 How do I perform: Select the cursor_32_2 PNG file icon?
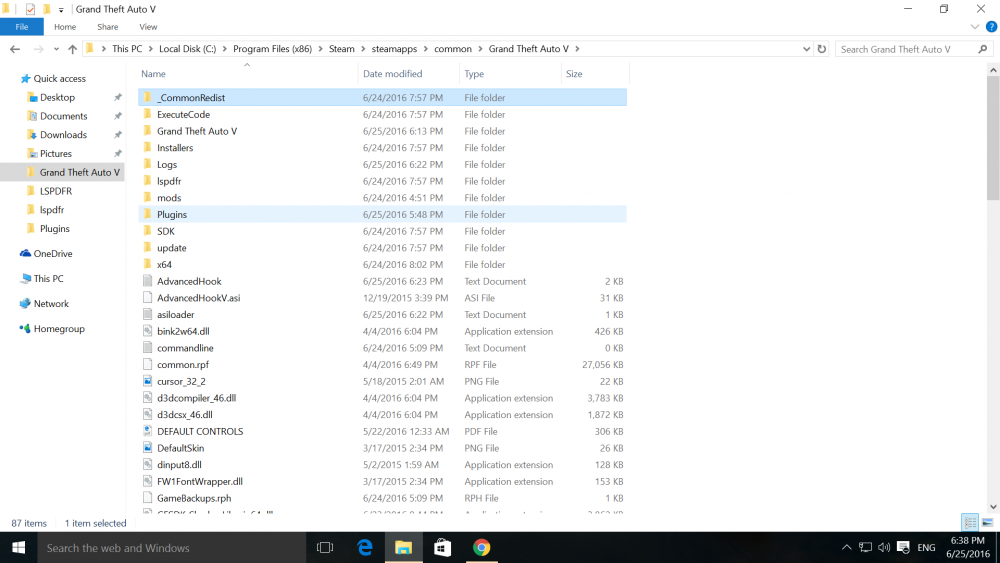[147, 381]
